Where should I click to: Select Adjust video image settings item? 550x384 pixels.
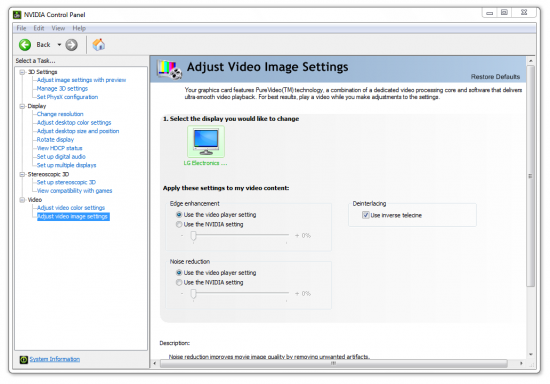click(73, 216)
